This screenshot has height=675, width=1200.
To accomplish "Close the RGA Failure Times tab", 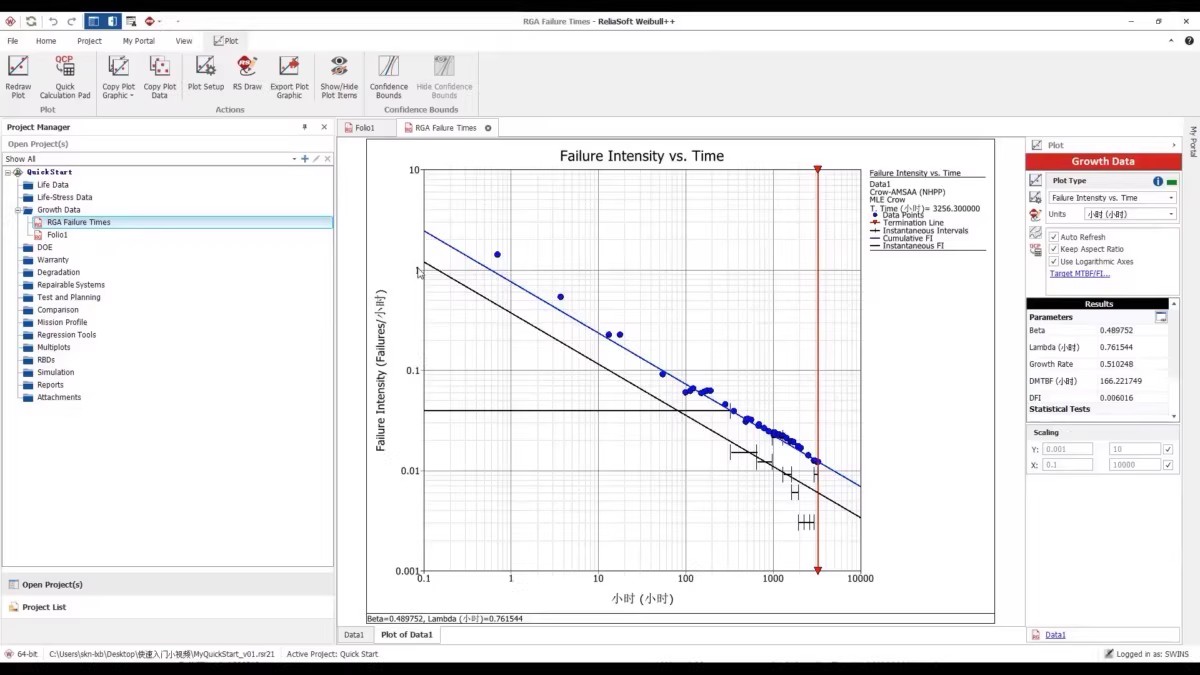I will tap(488, 128).
